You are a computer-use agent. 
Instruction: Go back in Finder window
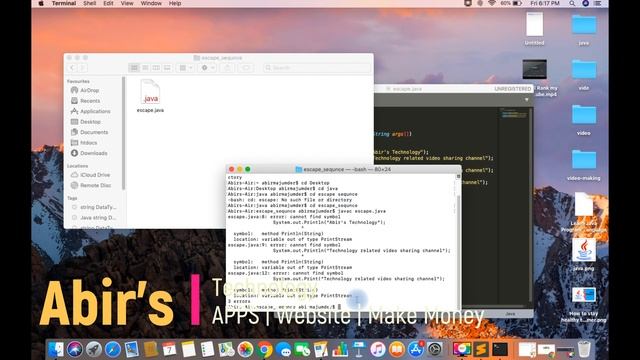point(72,68)
